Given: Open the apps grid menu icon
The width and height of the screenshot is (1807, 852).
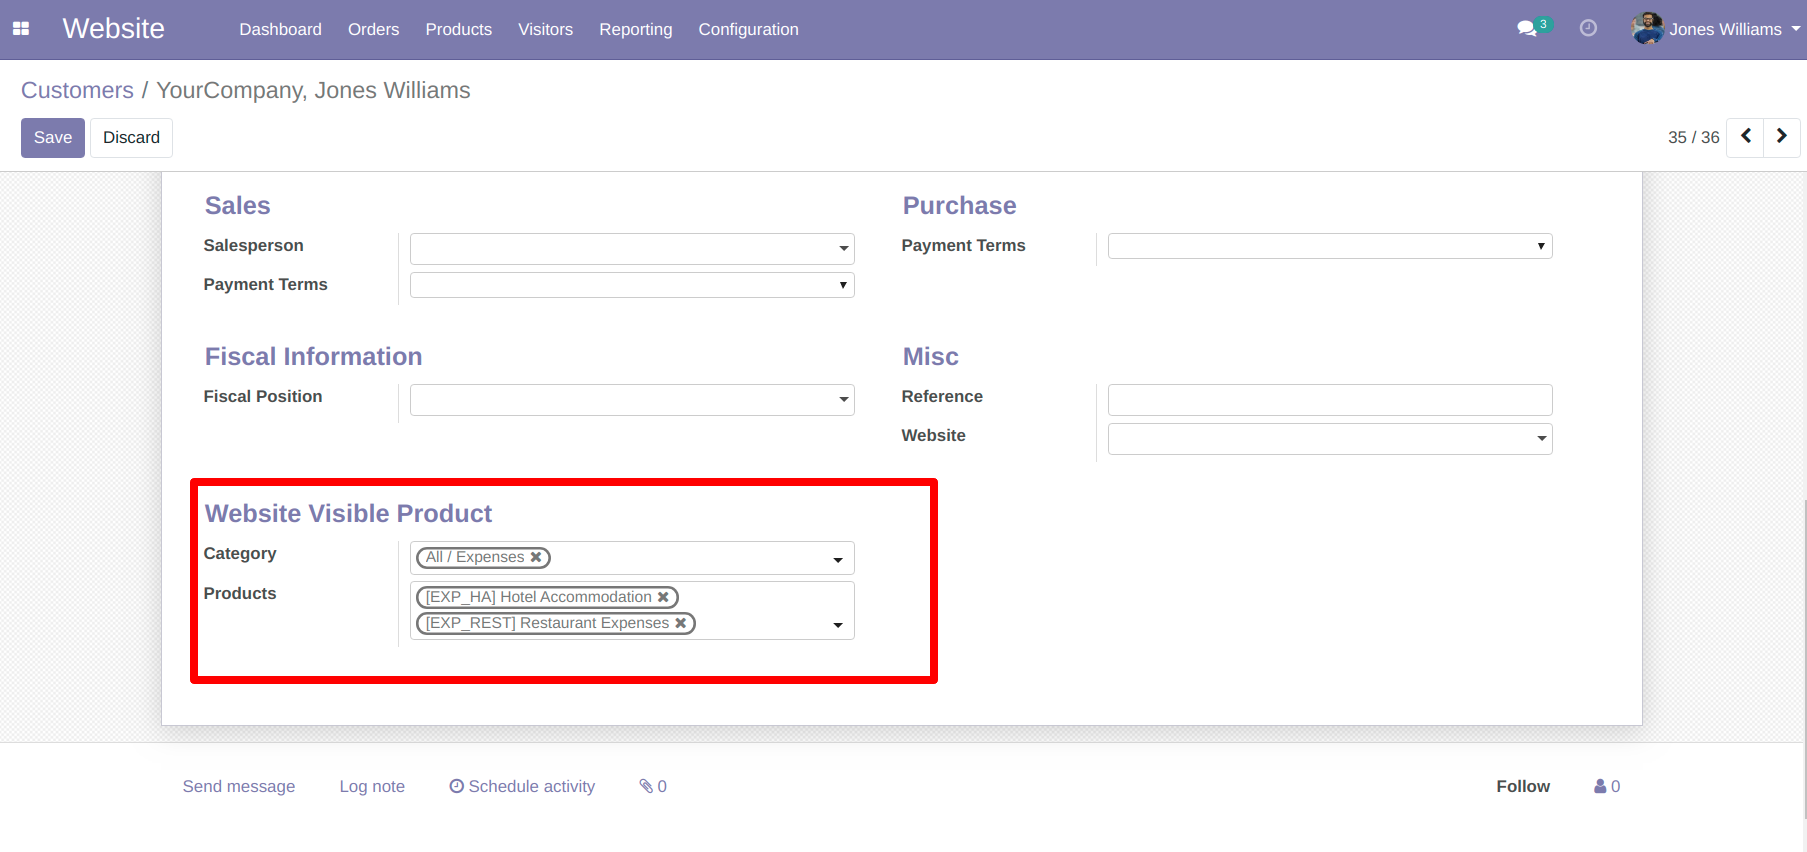Looking at the screenshot, I should click(x=20, y=29).
